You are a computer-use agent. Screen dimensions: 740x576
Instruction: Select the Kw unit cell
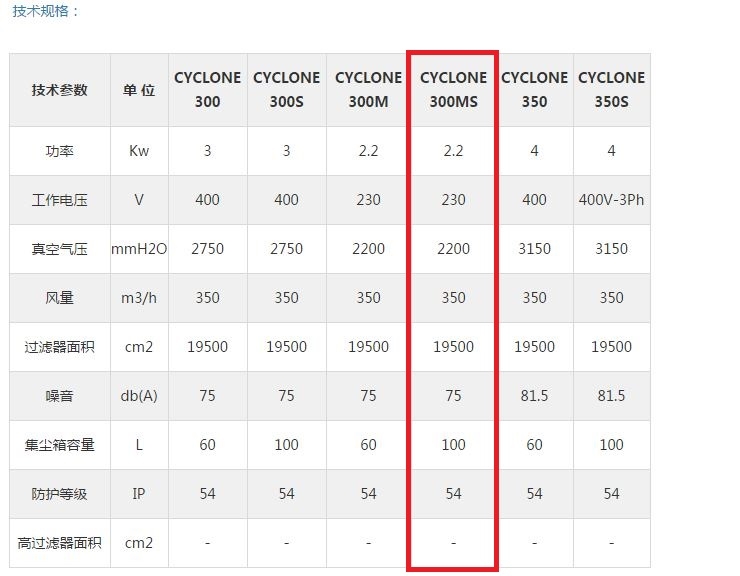[x=139, y=151]
